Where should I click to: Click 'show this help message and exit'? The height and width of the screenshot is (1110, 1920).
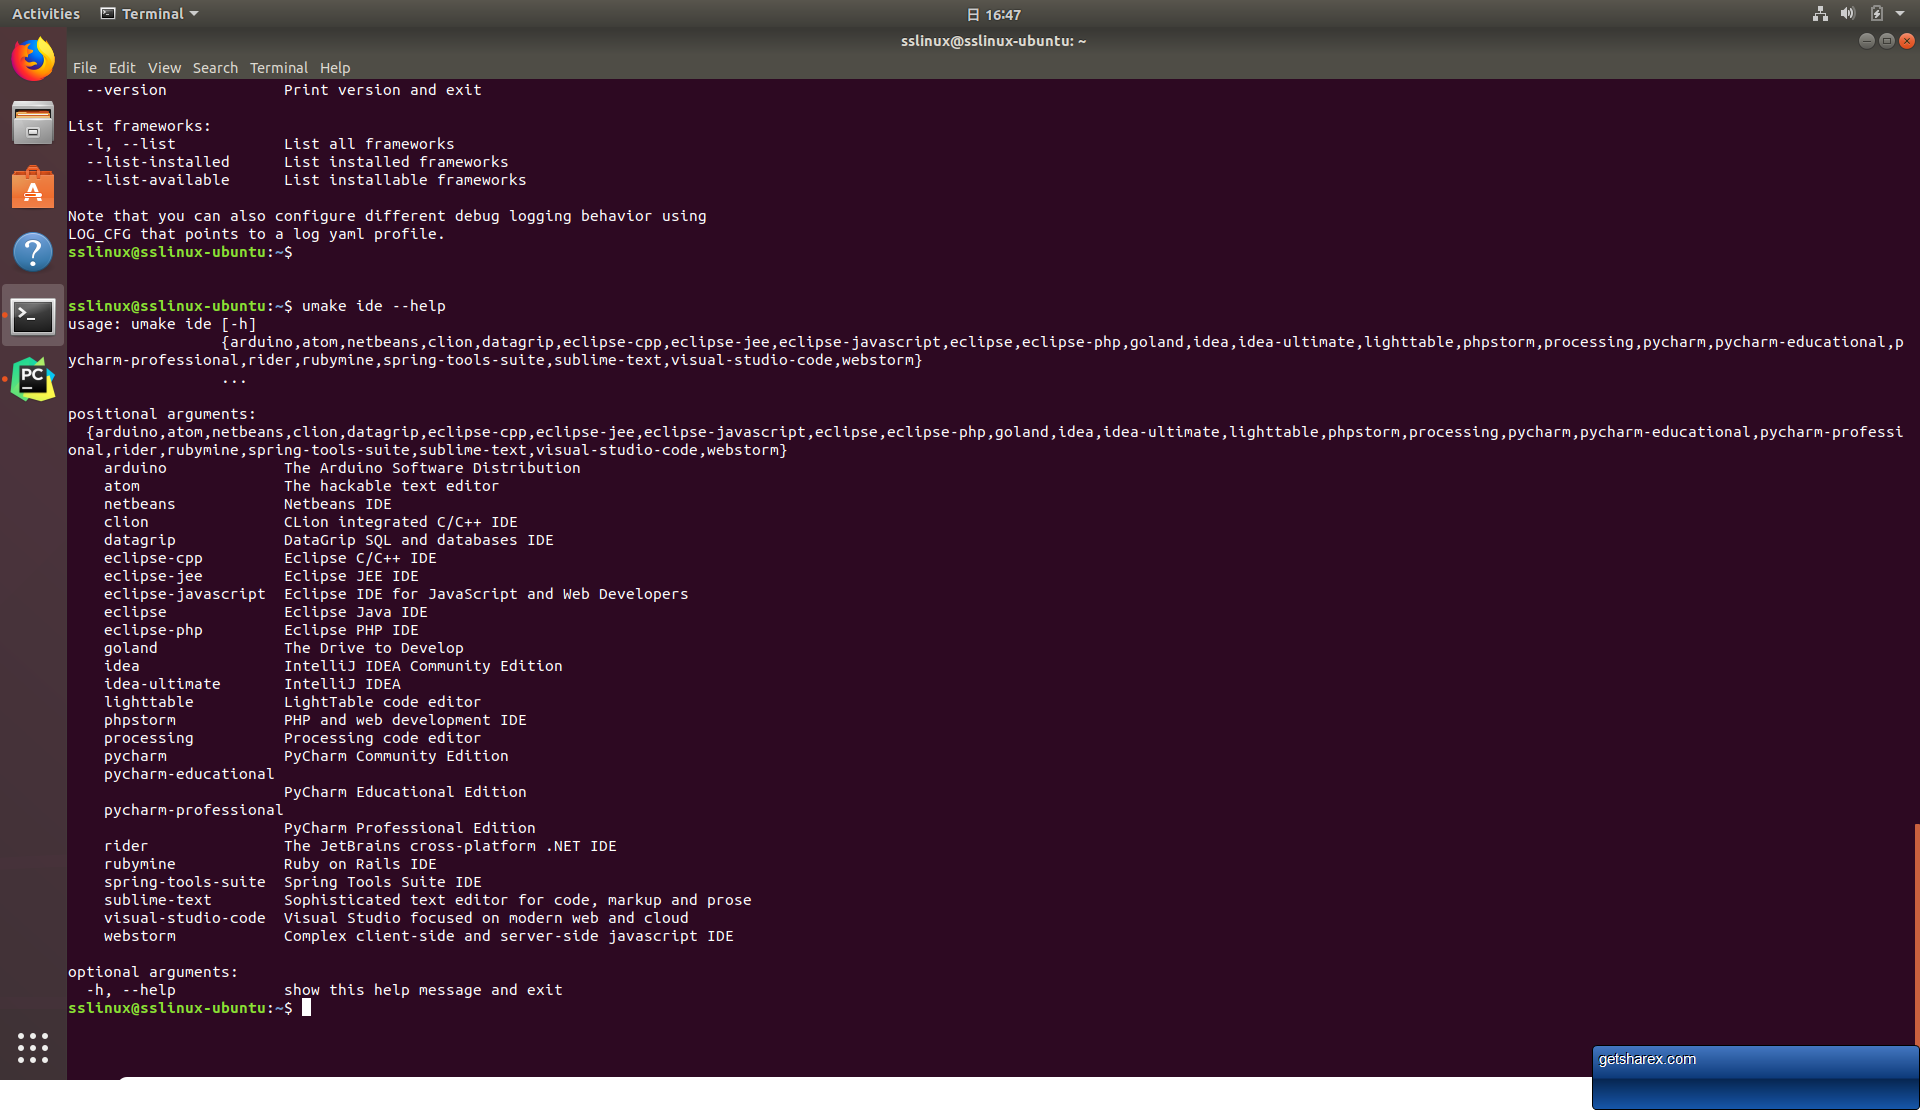(x=423, y=990)
